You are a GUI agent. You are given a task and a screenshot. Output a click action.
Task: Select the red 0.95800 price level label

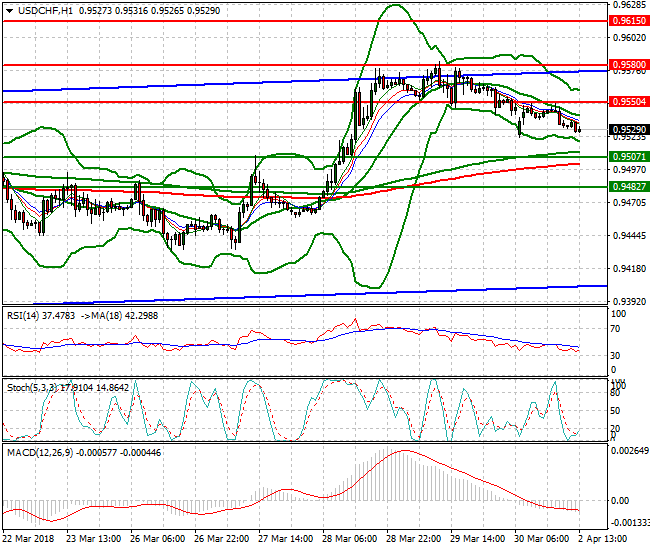coord(629,65)
